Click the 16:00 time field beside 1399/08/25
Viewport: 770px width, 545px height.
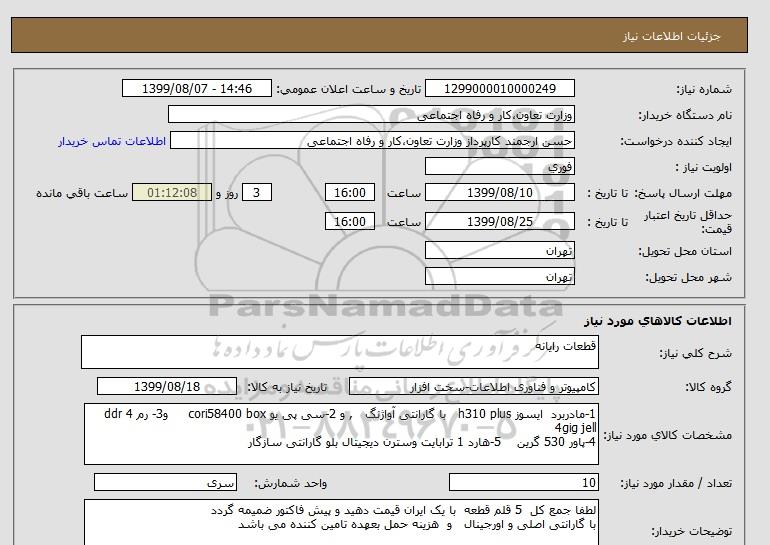click(x=350, y=221)
